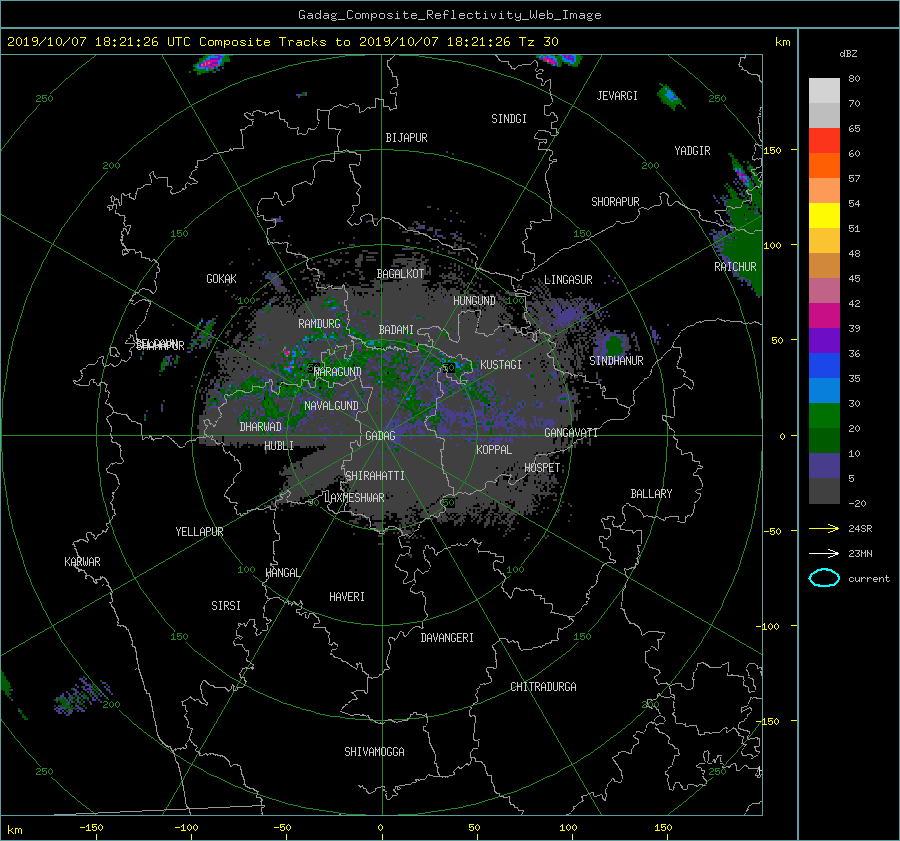The height and width of the screenshot is (841, 900).
Task: Click the light blue 35-30 dBZ swatch
Action: pos(824,391)
